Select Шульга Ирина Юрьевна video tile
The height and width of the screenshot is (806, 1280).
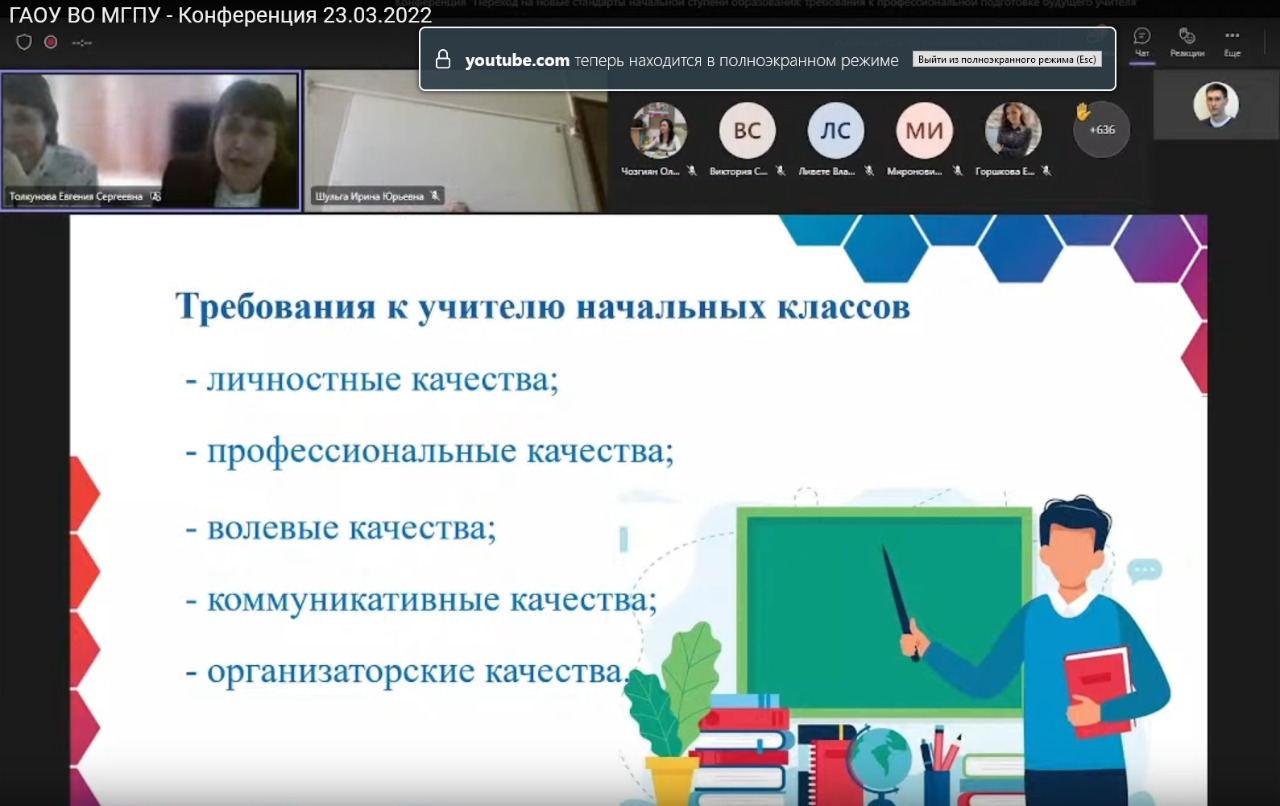coord(455,140)
